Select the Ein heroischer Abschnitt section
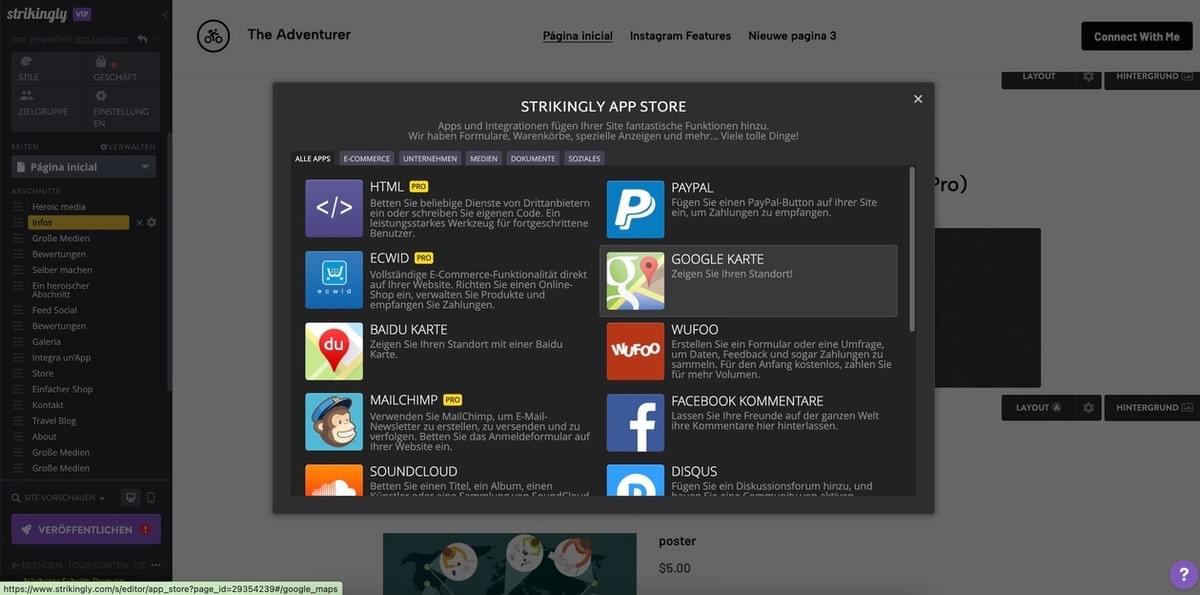 (x=61, y=290)
